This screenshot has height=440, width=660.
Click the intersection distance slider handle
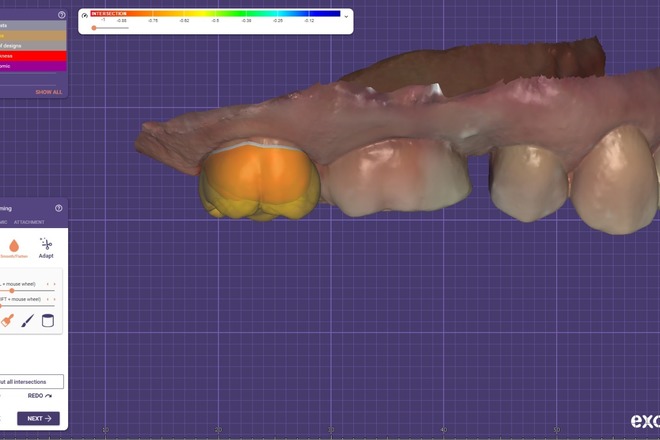tap(94, 28)
